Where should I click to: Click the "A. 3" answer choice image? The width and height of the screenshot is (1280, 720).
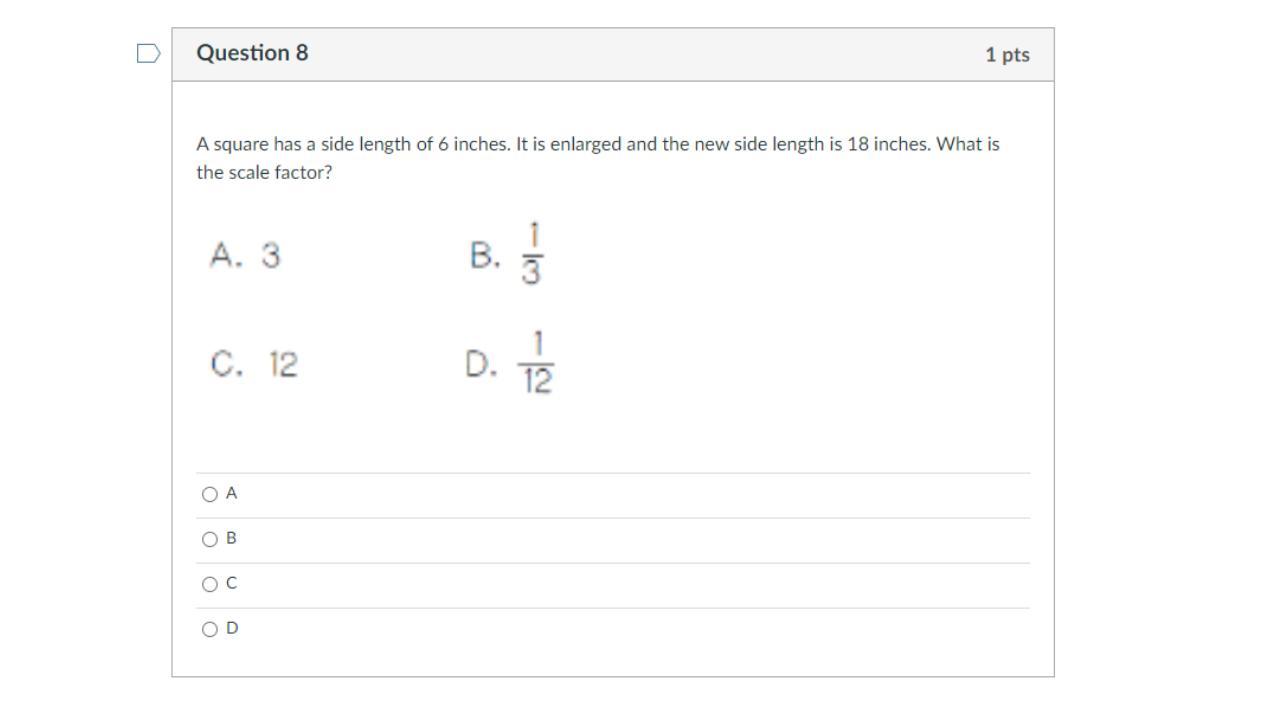click(x=245, y=256)
